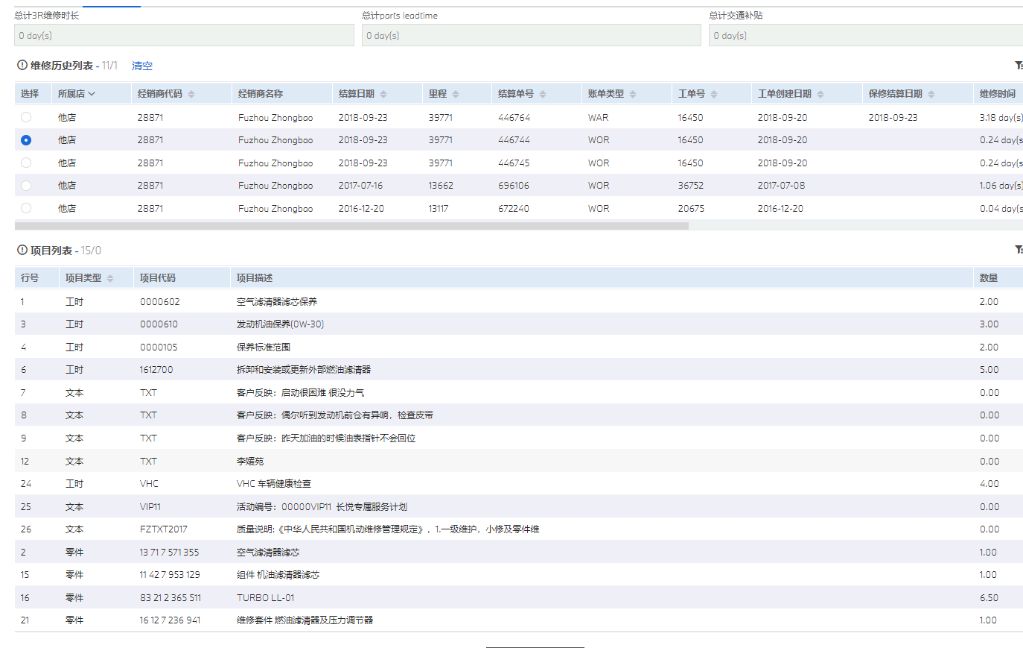
Task: Click 拆卸和安装或更新外部燃油滤清器 description
Action: point(303,369)
